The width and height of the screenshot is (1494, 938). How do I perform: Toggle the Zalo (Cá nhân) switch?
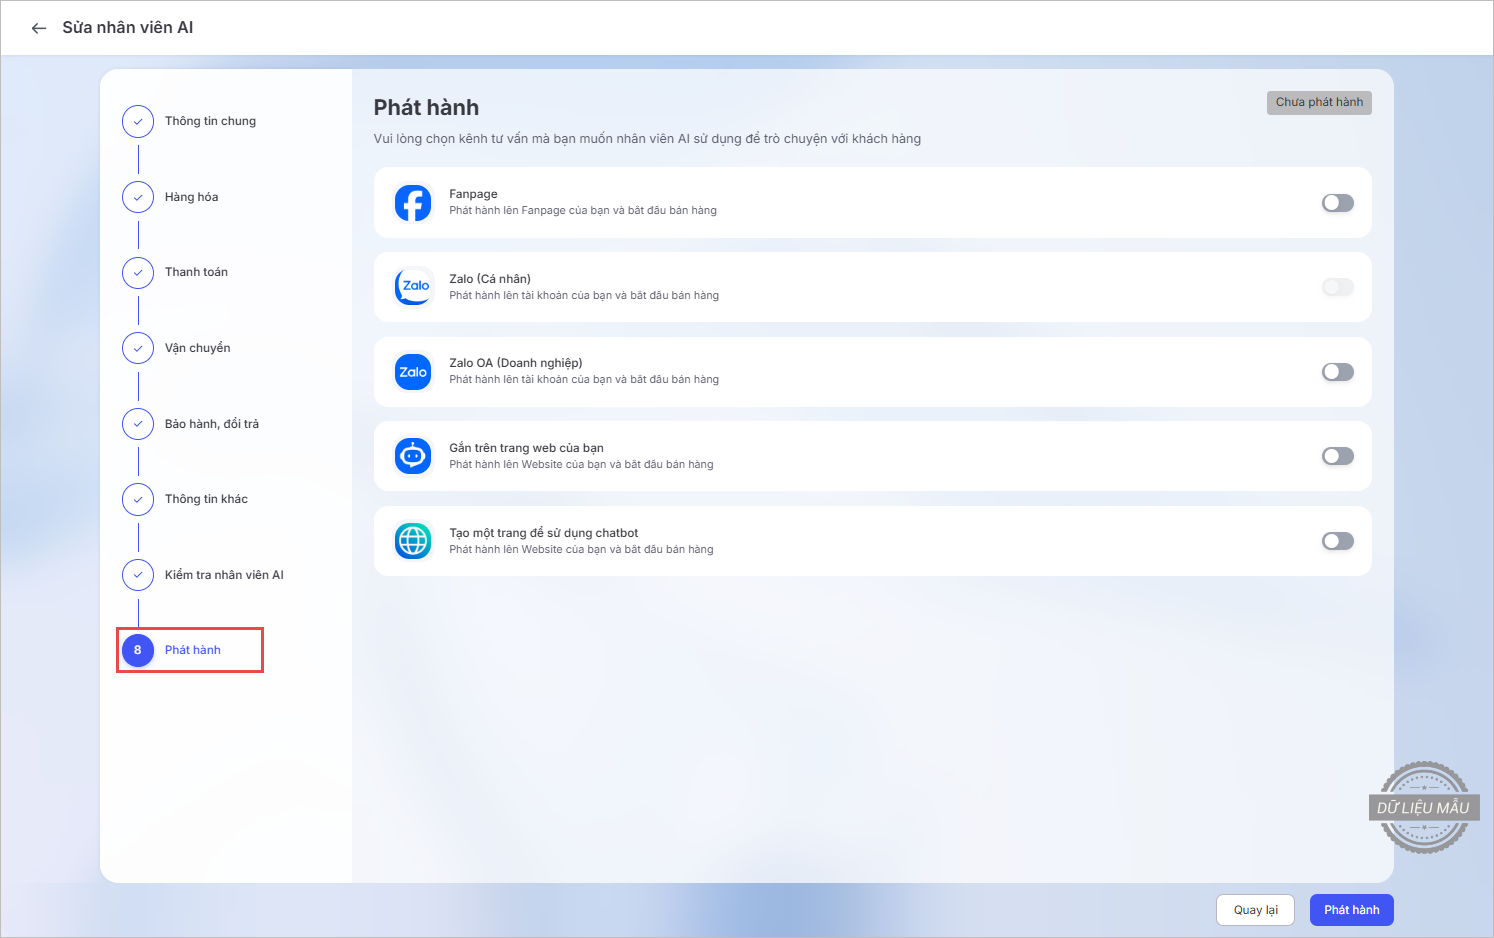point(1337,287)
